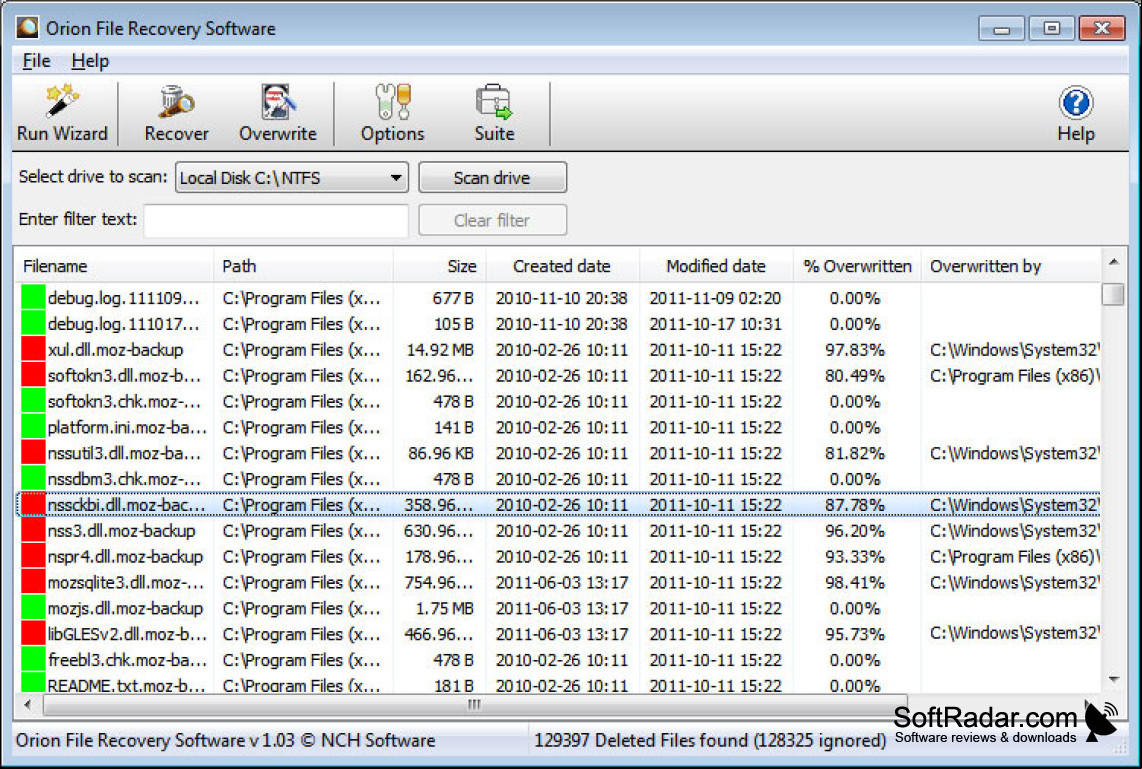Sort by the Size column header
The height and width of the screenshot is (769, 1142).
click(x=440, y=266)
